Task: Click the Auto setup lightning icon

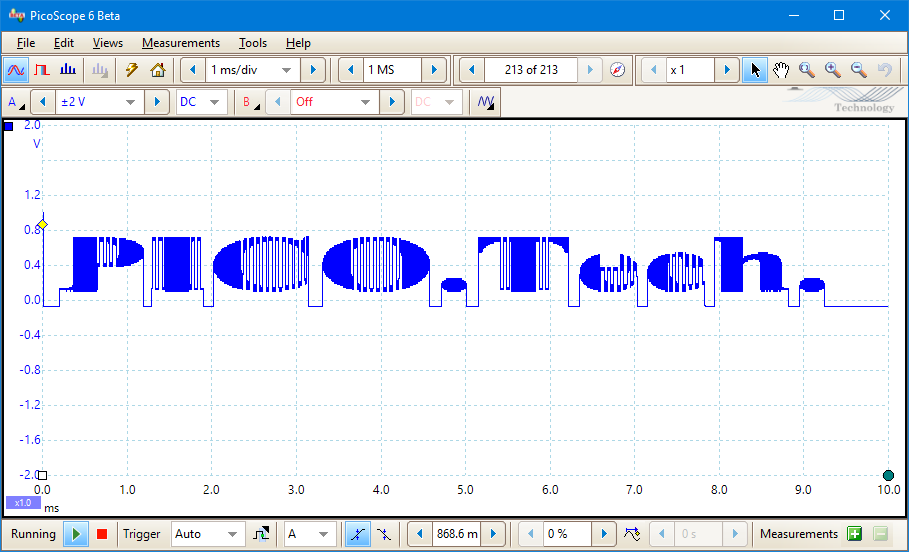Action: click(132, 70)
